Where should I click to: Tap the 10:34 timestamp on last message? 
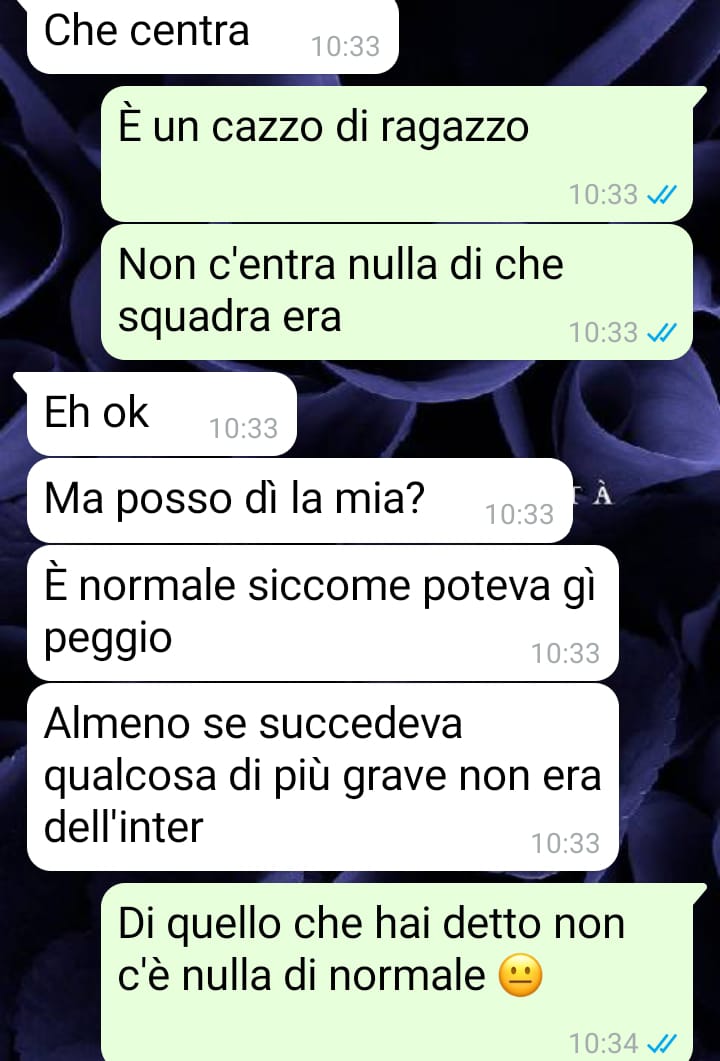pos(604,1043)
